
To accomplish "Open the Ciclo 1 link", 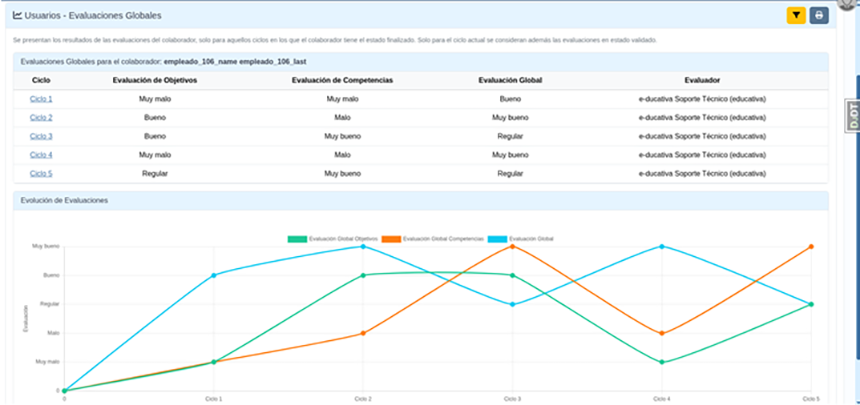I will coord(41,99).
